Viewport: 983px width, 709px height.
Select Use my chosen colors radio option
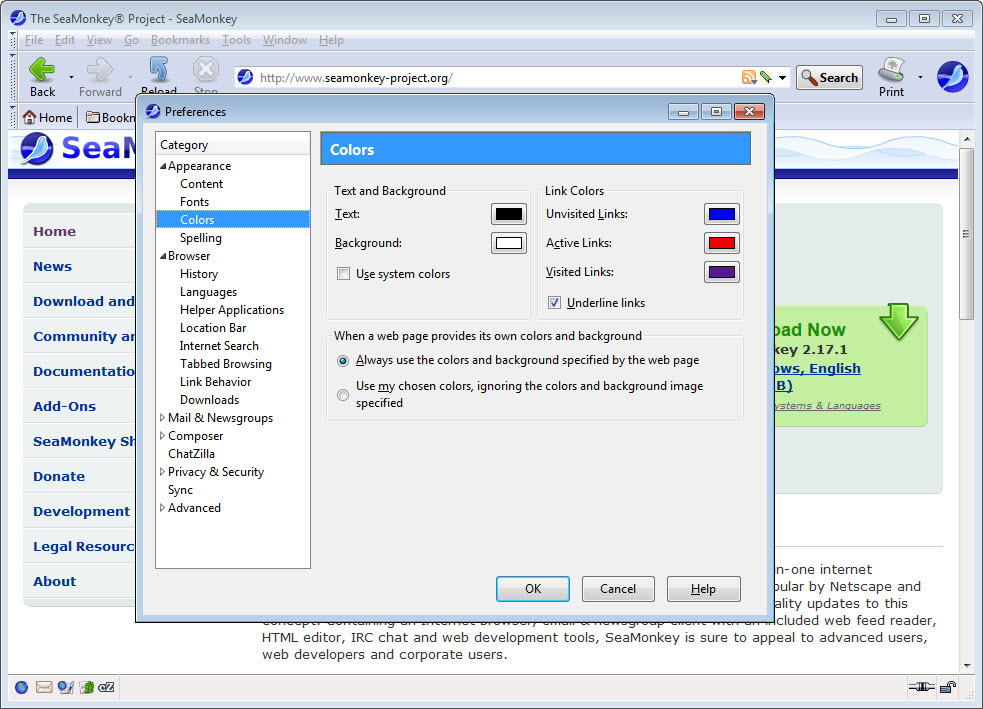(343, 395)
